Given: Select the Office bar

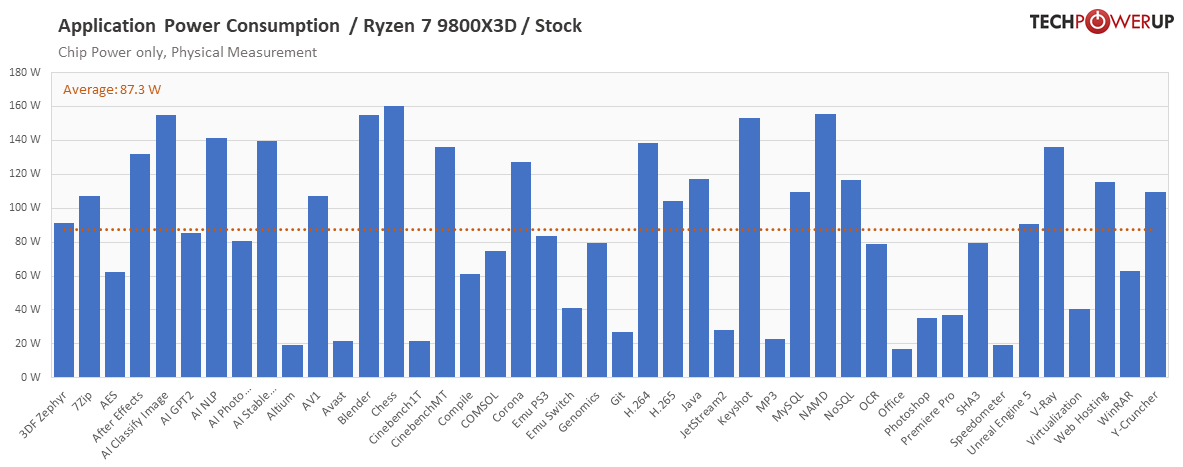Looking at the screenshot, I should tap(902, 363).
